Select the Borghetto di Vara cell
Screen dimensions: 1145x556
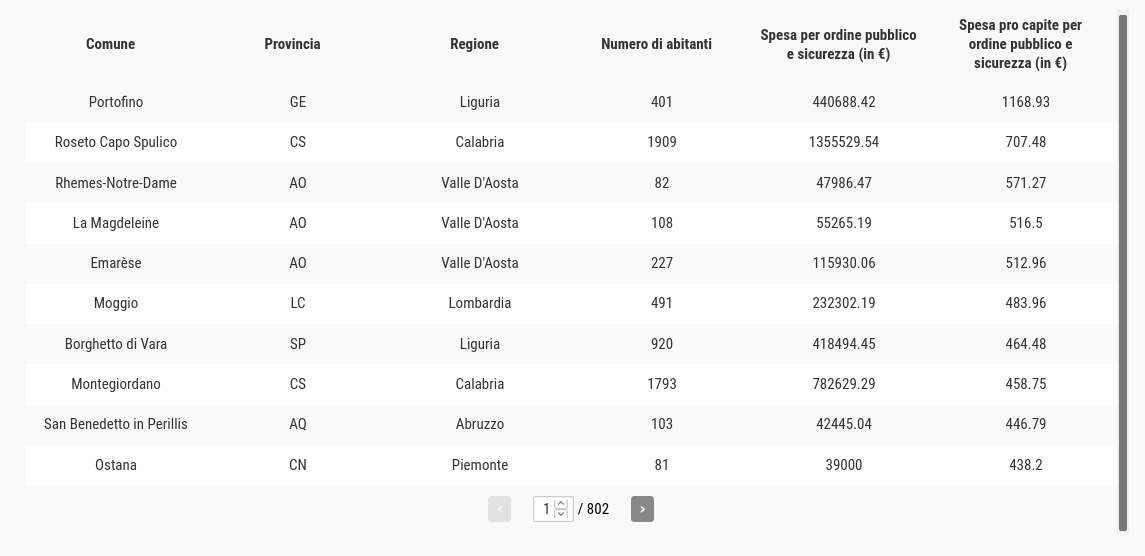115,344
